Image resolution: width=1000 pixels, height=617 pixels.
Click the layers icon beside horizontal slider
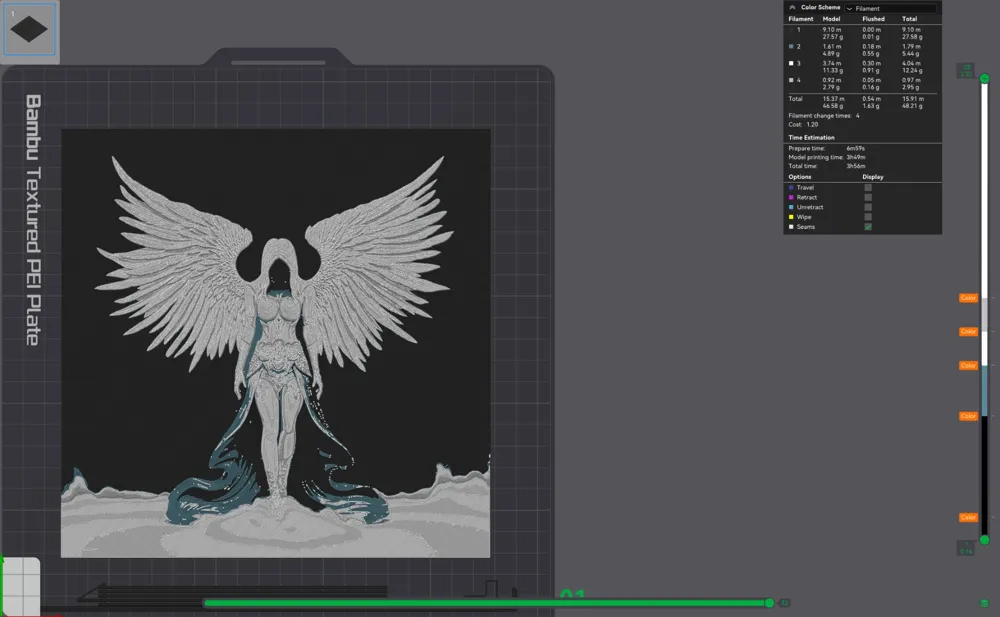[985, 603]
